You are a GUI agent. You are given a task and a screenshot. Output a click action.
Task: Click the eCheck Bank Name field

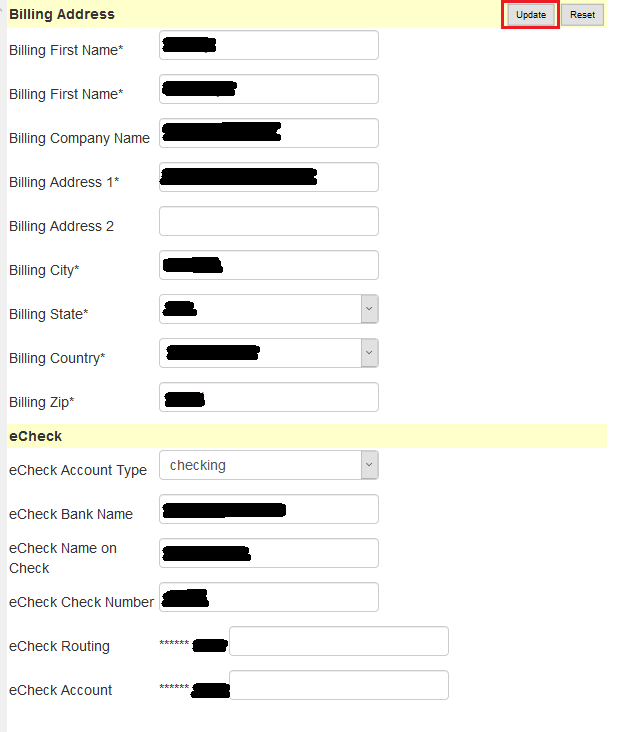click(x=269, y=509)
